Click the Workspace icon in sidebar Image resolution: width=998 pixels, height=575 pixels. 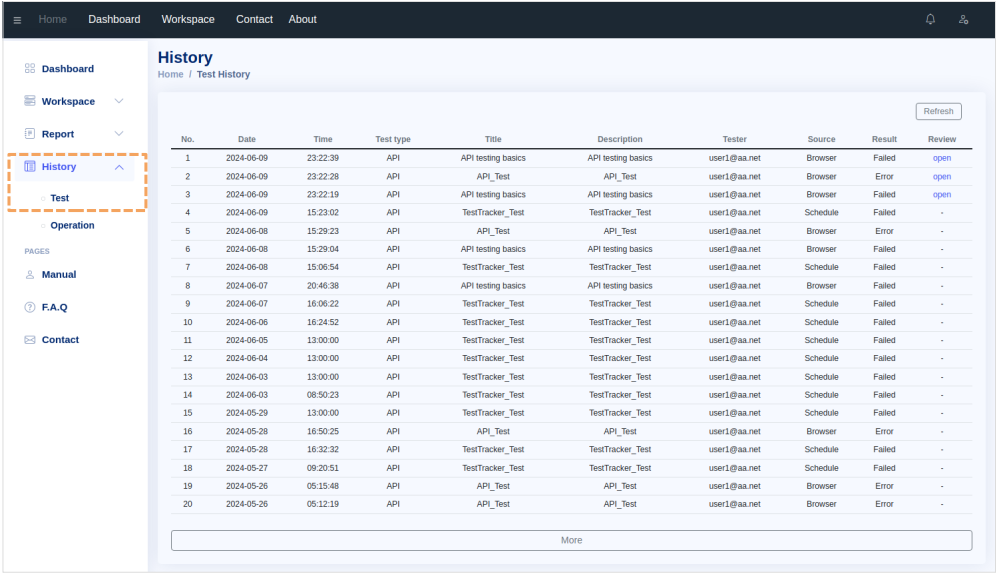(30, 101)
